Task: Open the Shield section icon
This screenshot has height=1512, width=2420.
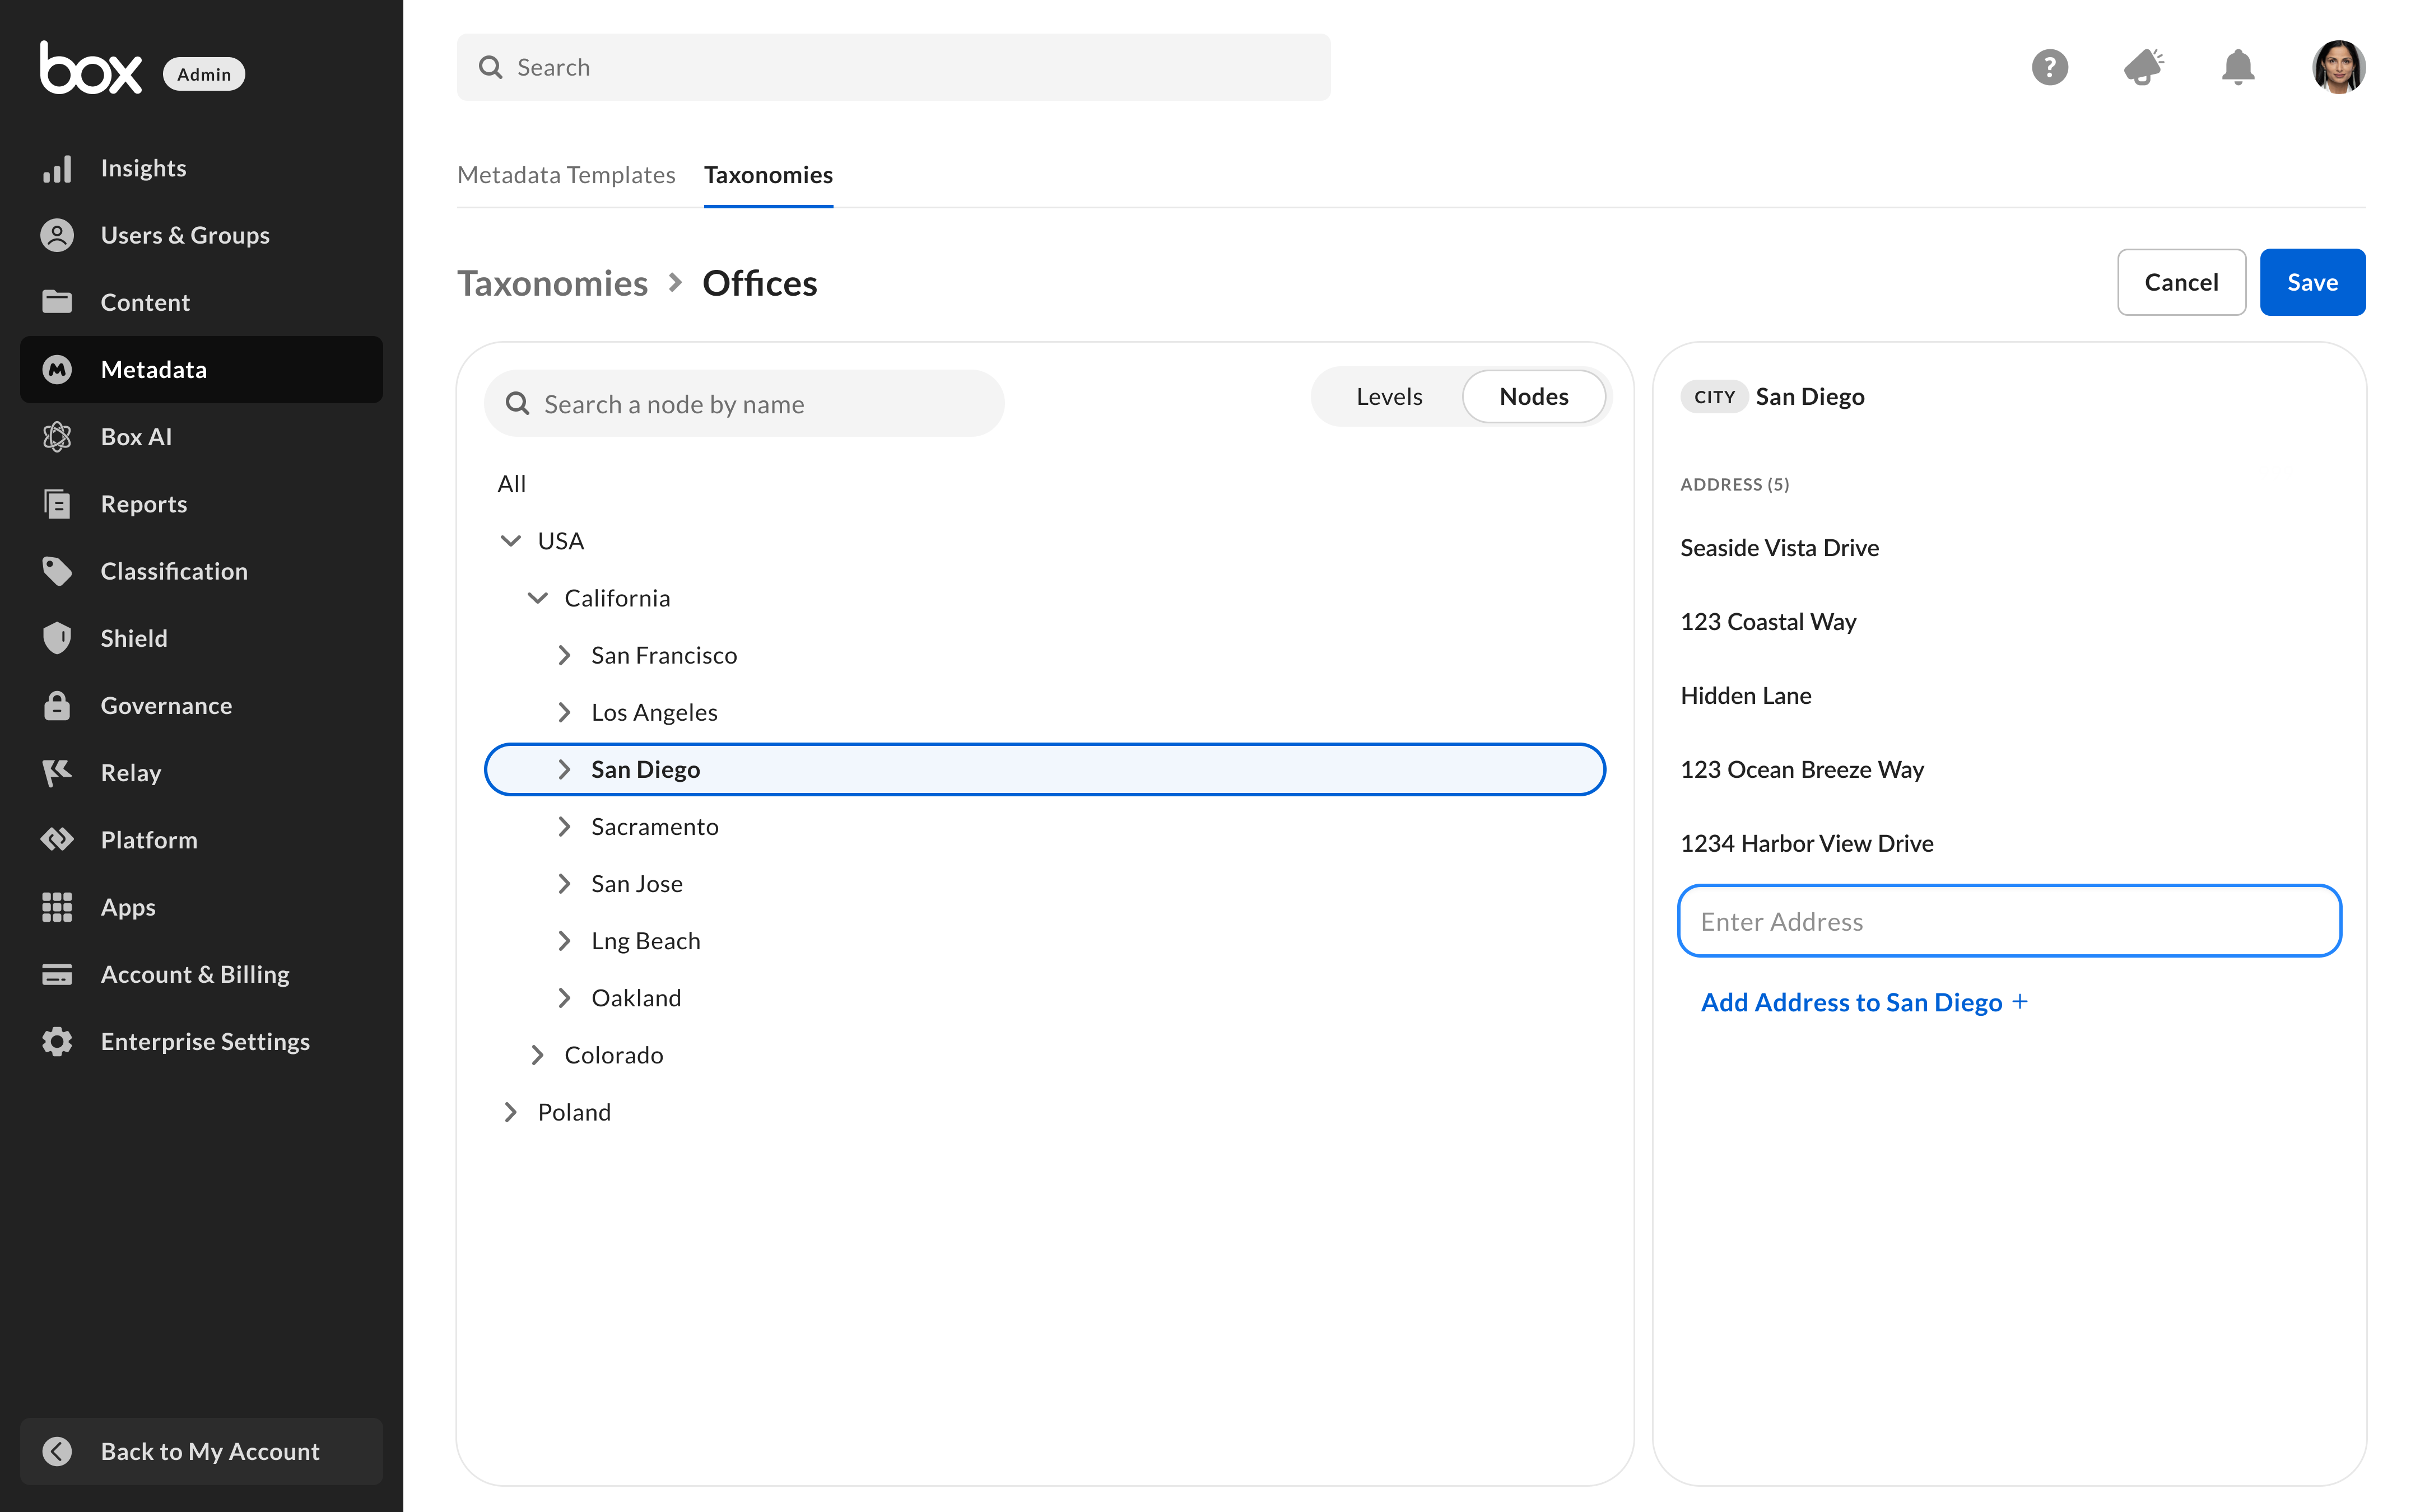Action: [57, 638]
